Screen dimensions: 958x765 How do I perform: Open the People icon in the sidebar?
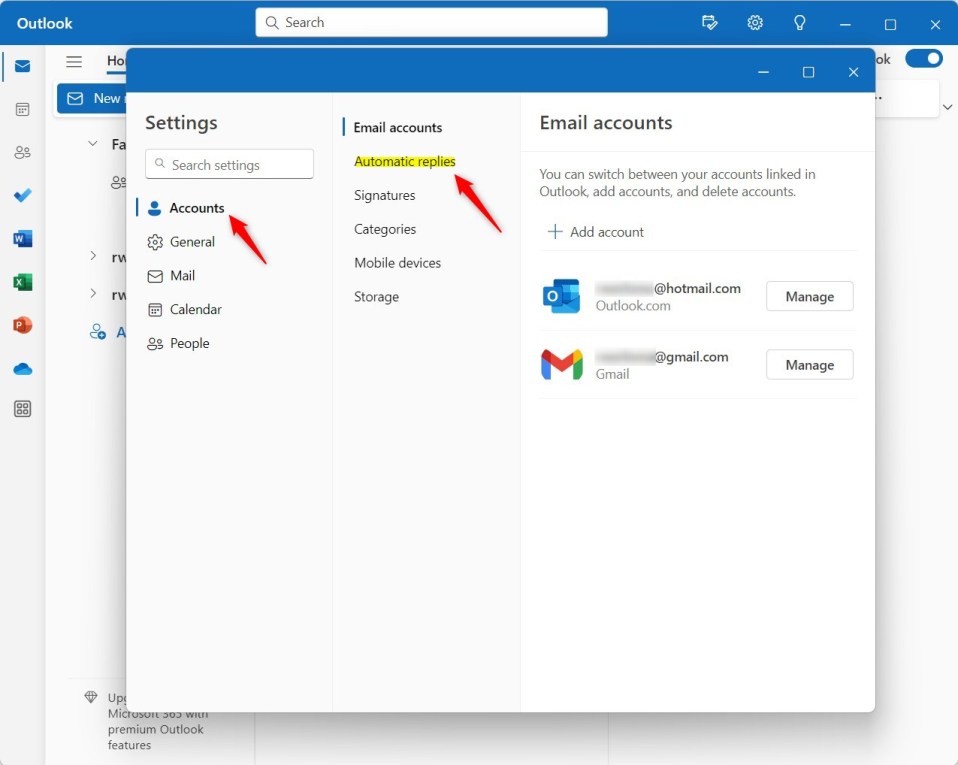pos(22,151)
